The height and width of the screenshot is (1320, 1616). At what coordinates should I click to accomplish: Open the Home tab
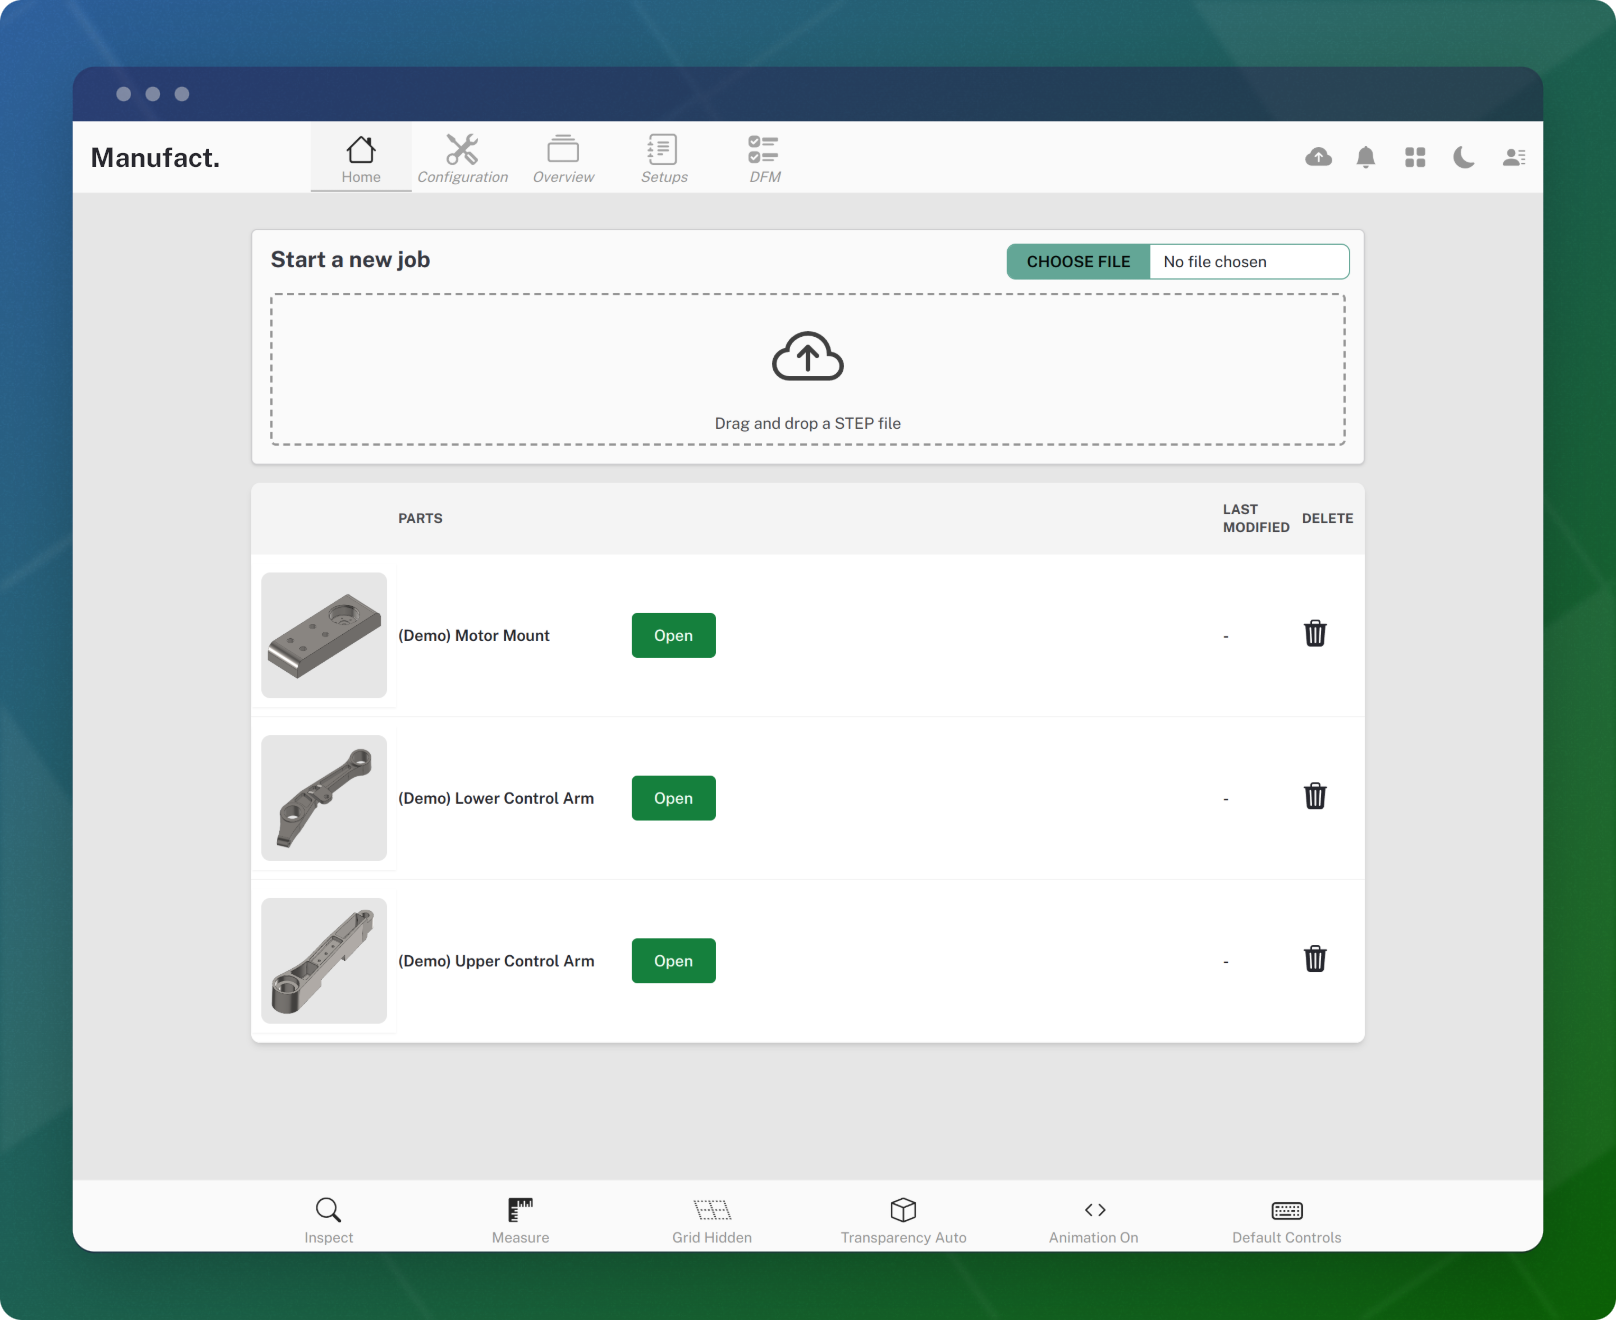tap(361, 159)
